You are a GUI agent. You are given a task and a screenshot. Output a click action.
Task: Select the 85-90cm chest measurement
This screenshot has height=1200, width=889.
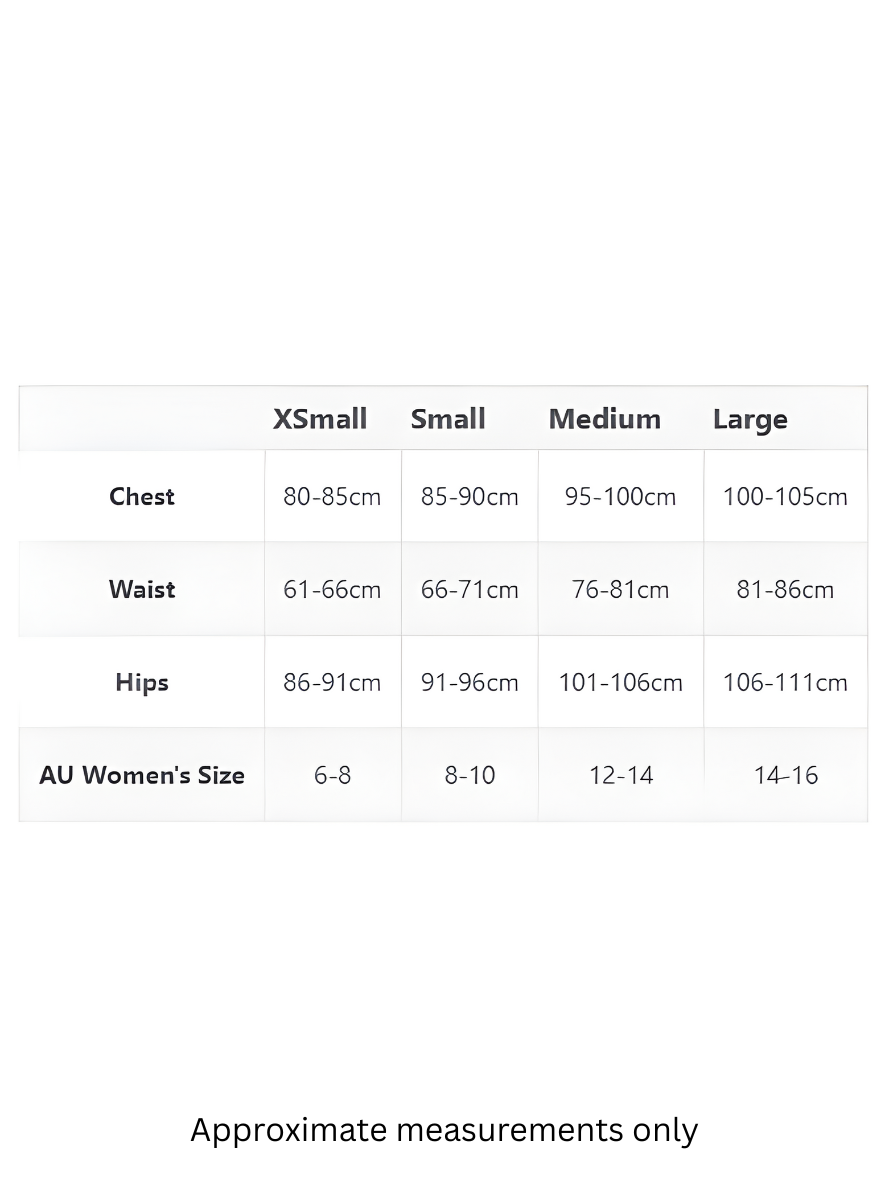470,497
